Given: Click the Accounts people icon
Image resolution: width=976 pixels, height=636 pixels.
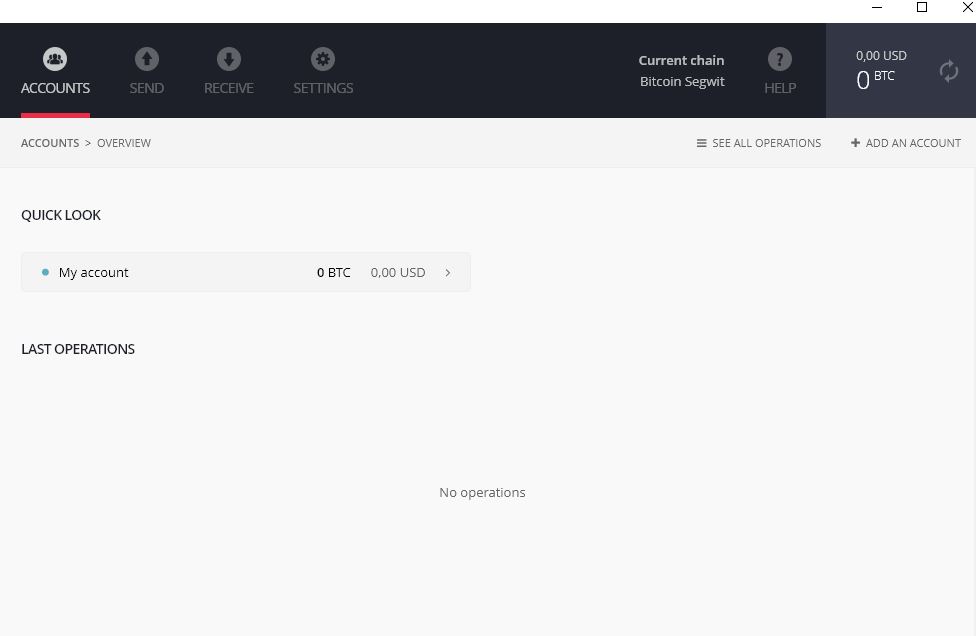Looking at the screenshot, I should tap(55, 60).
